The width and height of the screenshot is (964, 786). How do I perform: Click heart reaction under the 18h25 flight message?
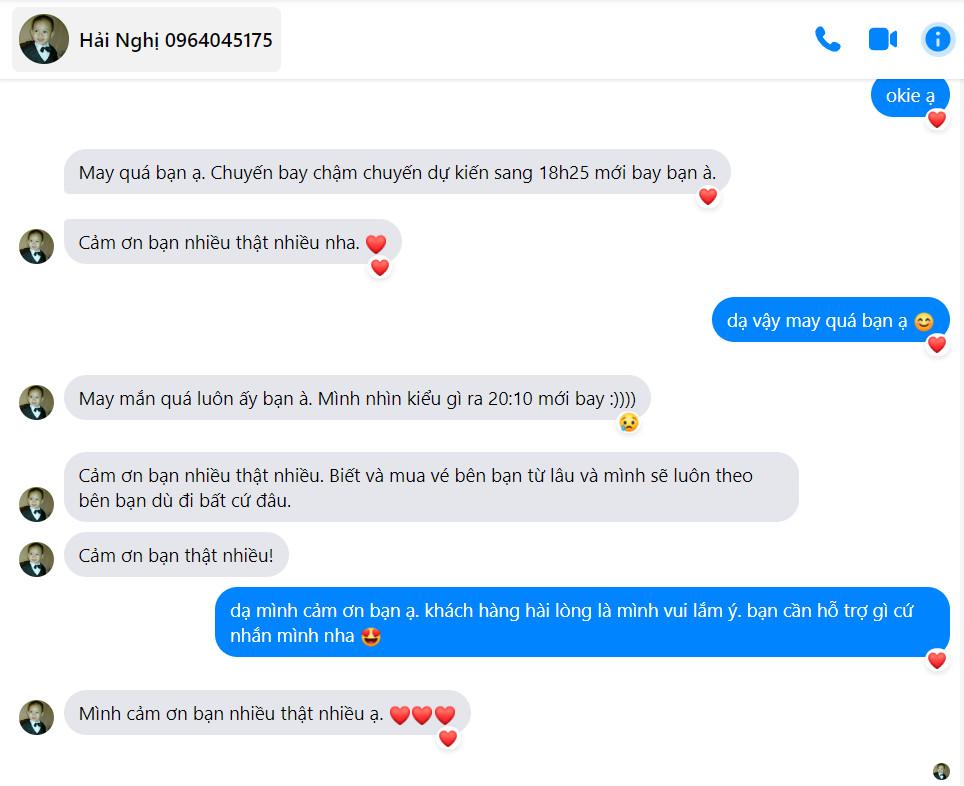pos(708,196)
